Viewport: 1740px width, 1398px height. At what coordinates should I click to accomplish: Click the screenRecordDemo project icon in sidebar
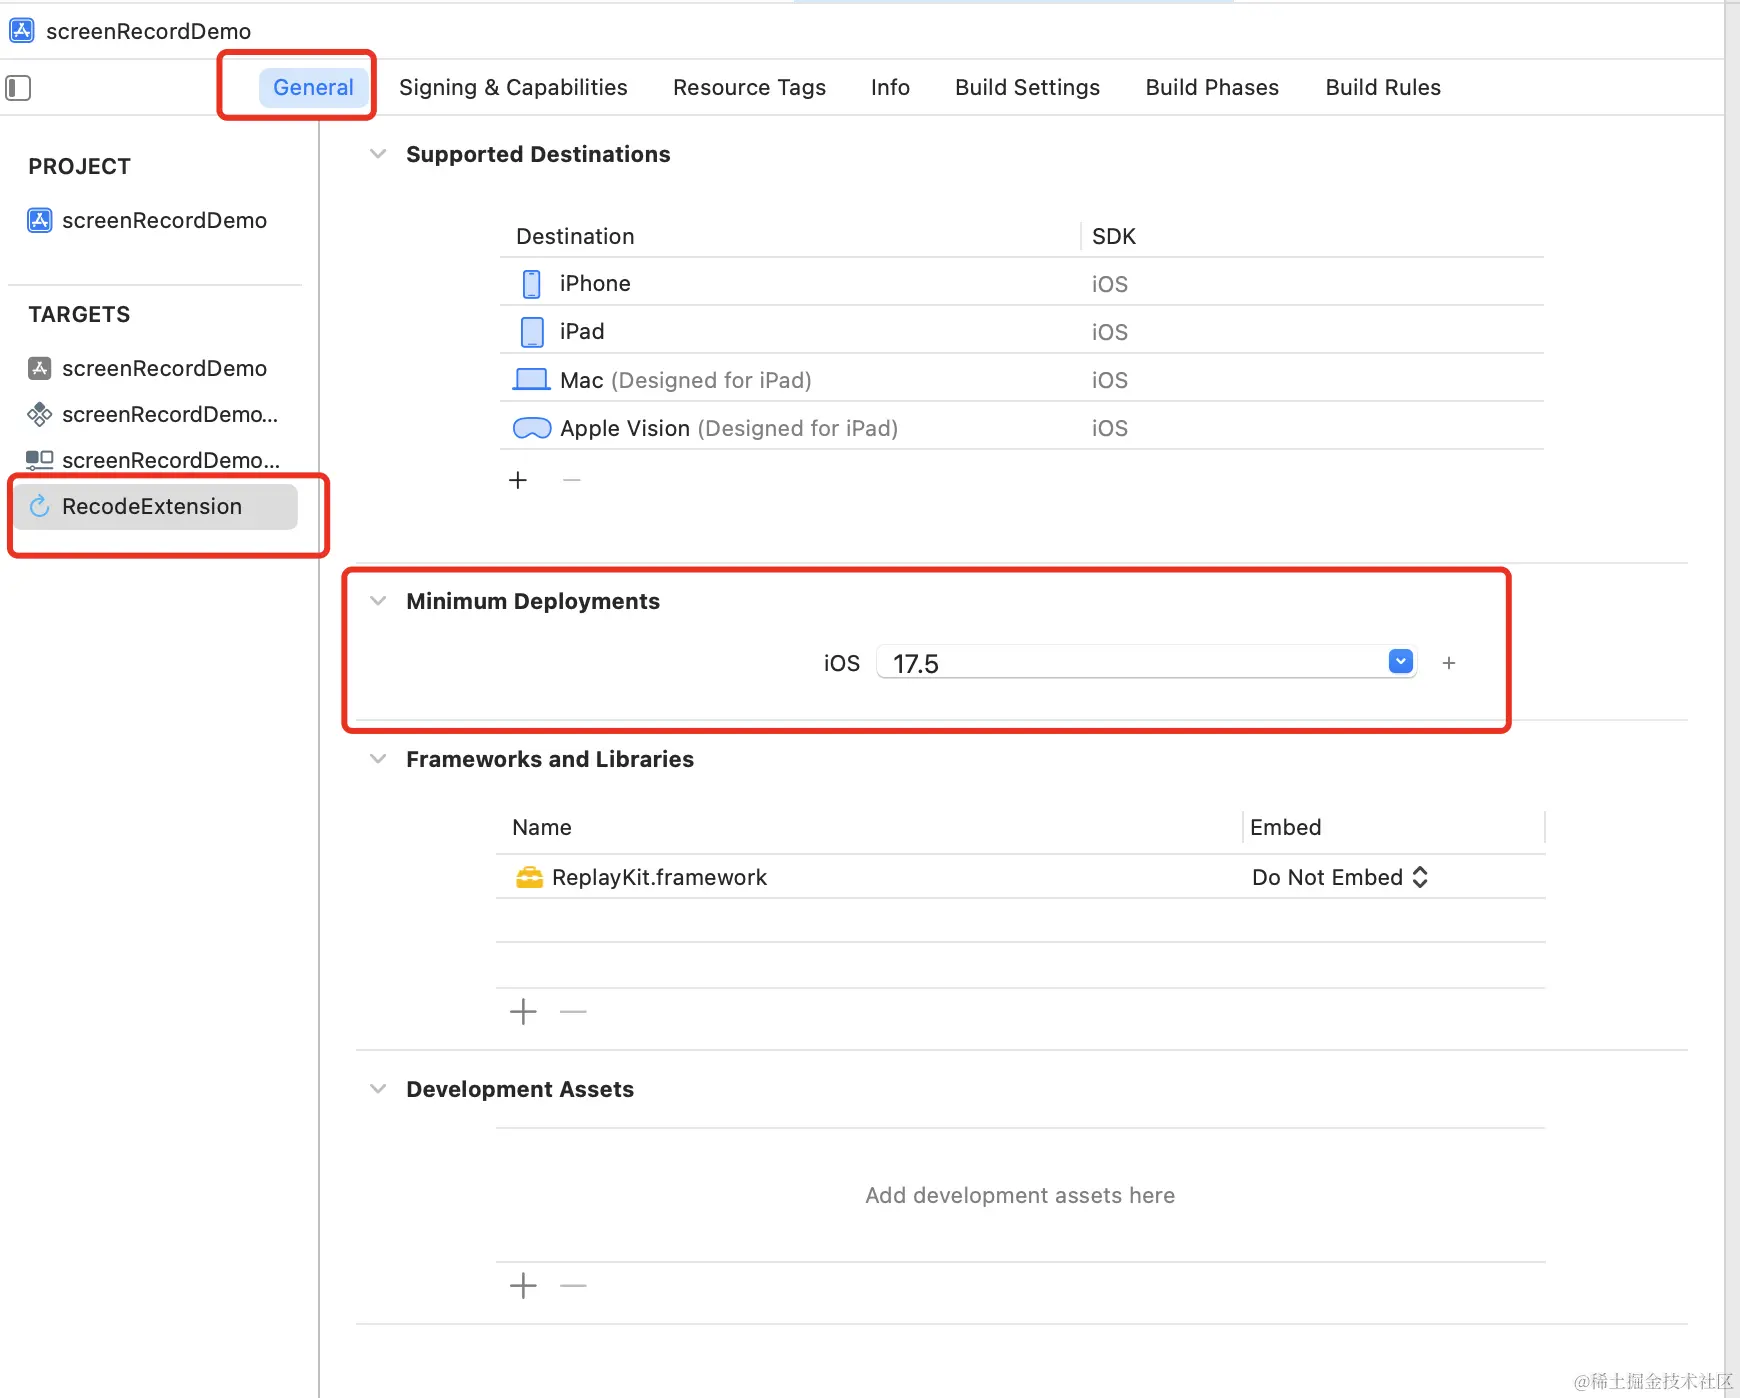pos(39,220)
